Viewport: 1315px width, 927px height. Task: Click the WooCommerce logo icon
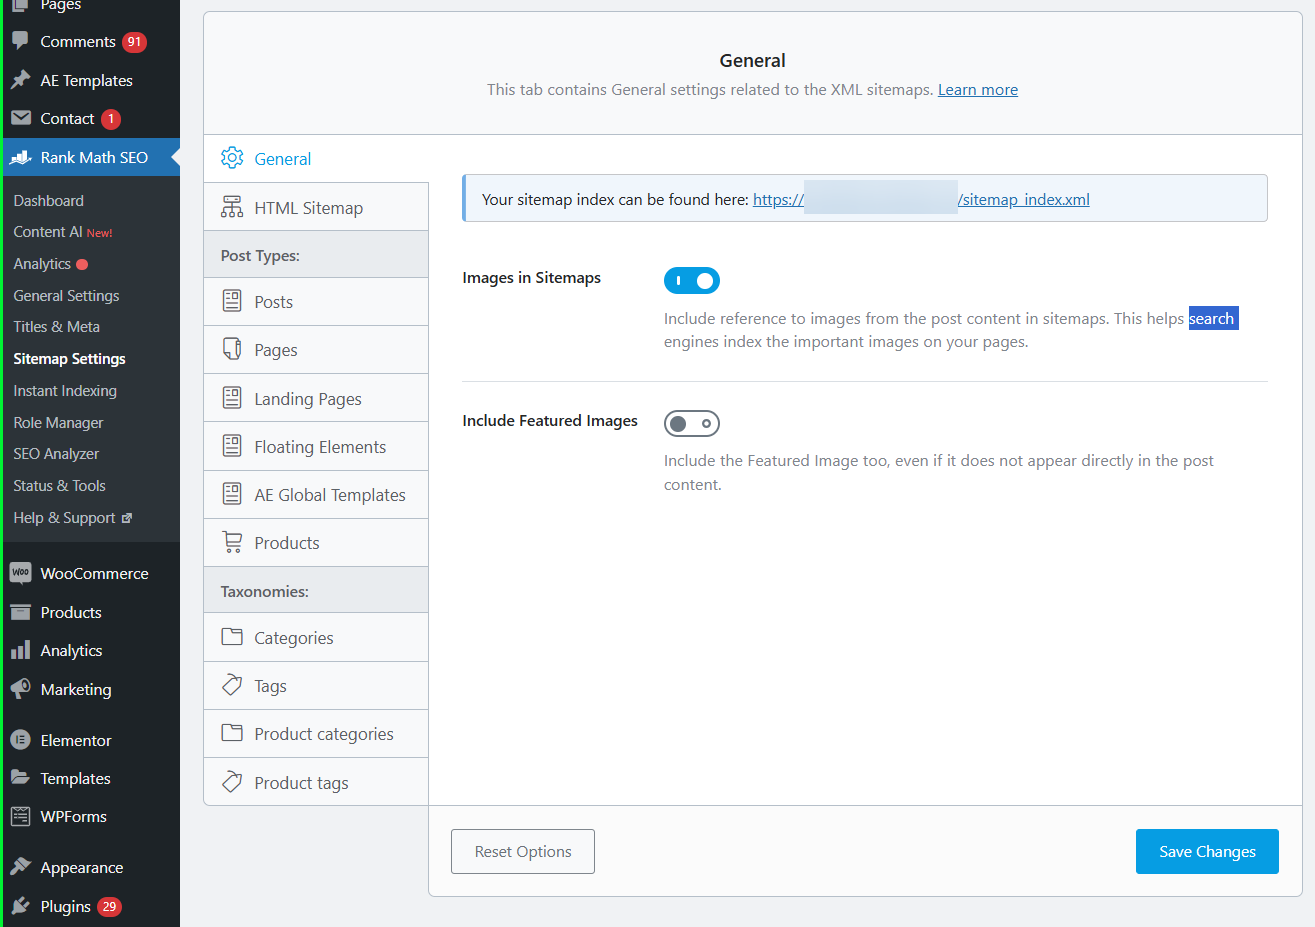20,573
